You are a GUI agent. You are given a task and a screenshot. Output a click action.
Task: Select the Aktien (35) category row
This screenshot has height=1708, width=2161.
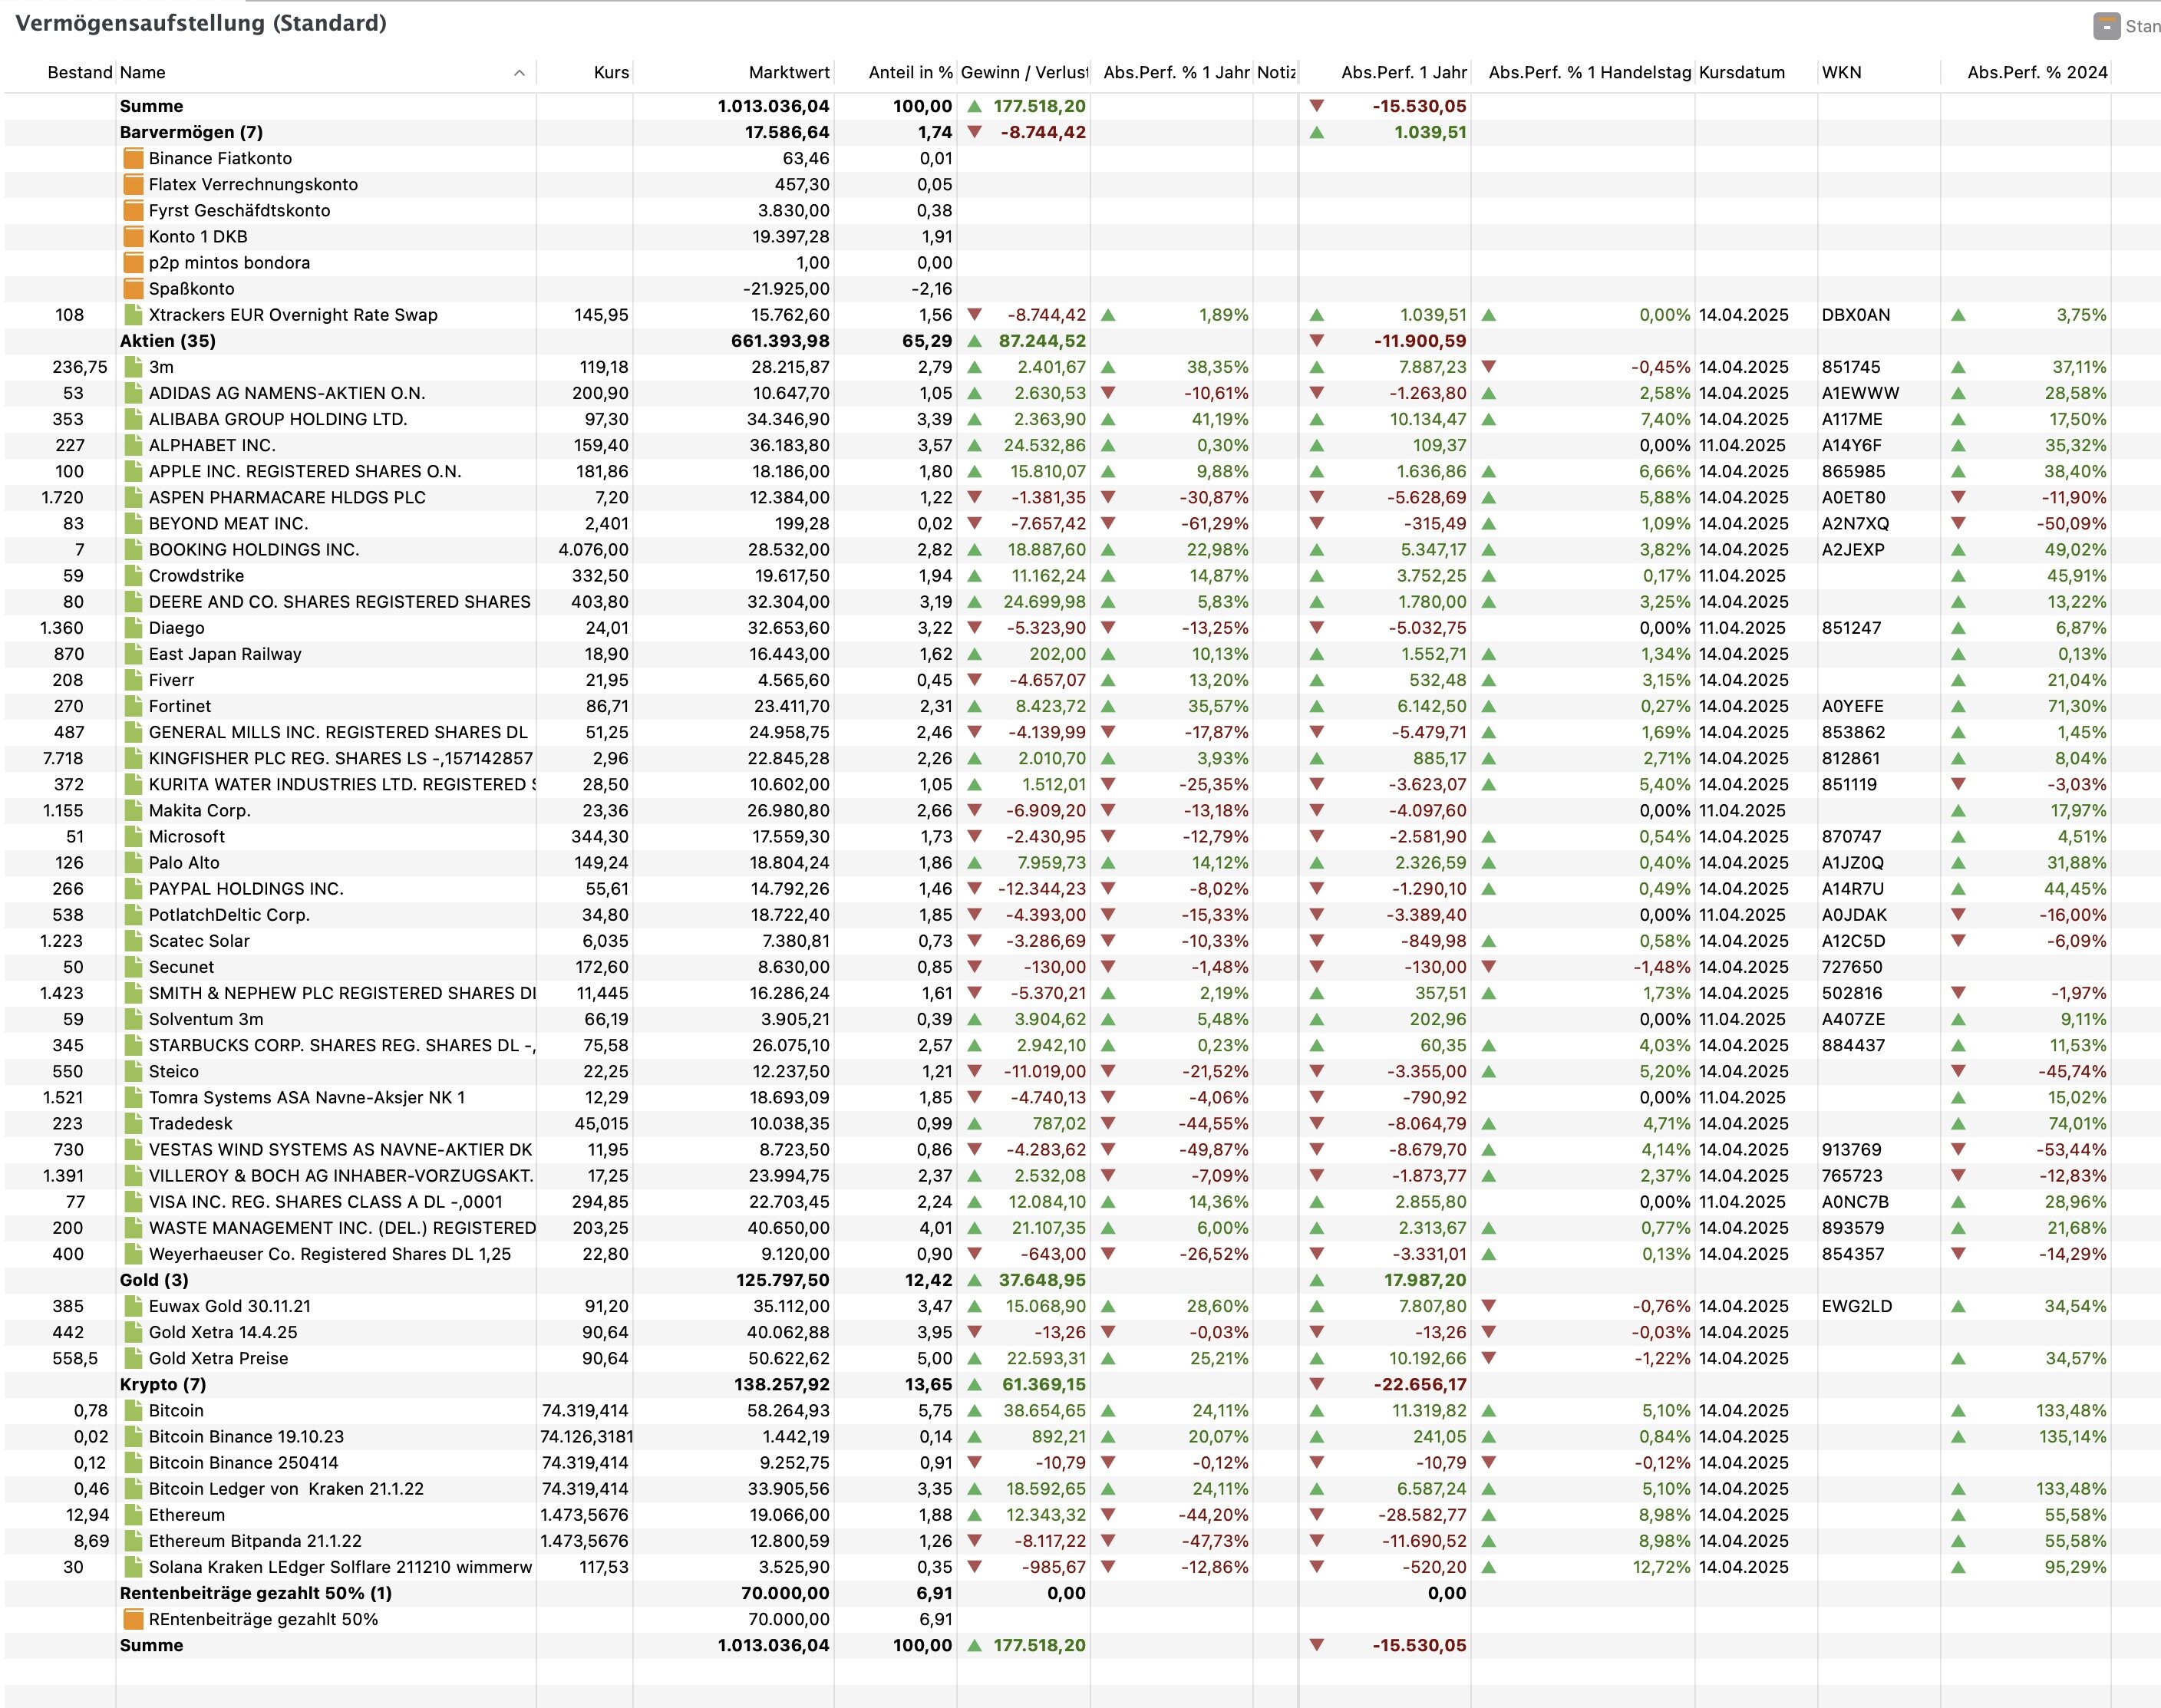tap(168, 341)
